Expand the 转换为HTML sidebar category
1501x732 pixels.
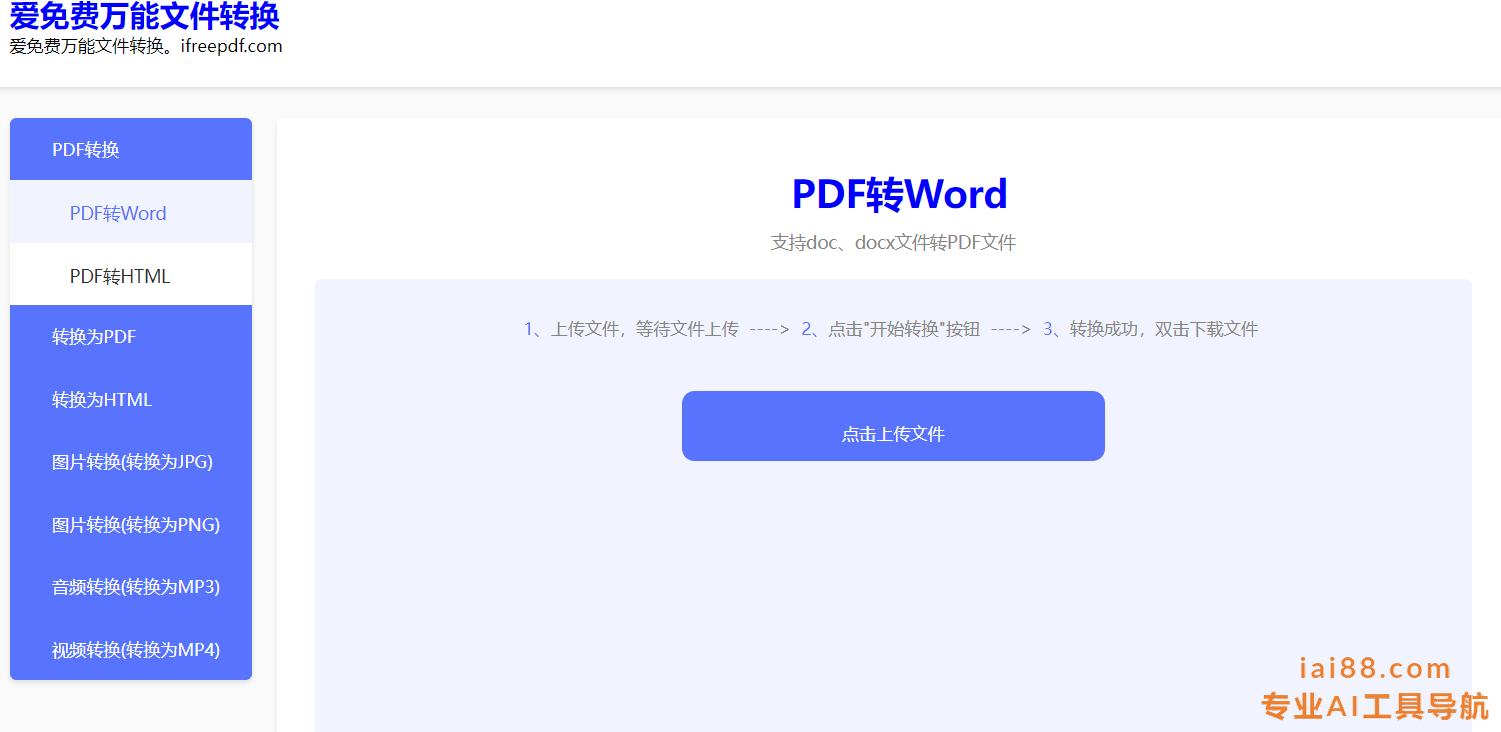(102, 400)
